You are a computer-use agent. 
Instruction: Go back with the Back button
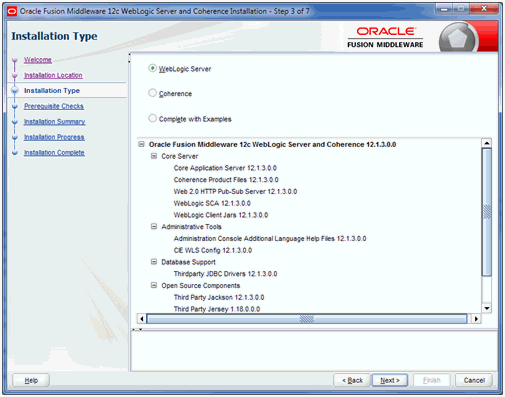pos(352,380)
